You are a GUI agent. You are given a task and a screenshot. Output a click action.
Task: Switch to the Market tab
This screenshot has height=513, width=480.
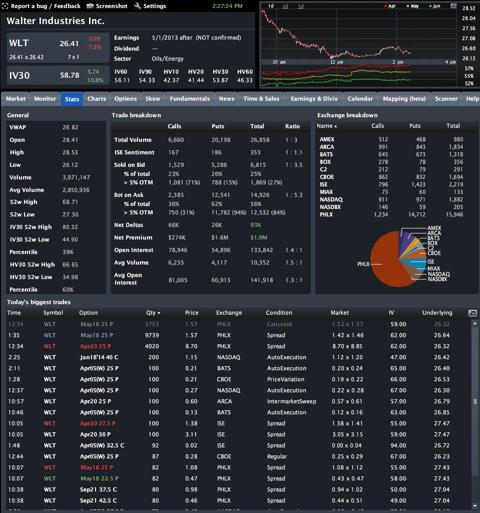[16, 99]
